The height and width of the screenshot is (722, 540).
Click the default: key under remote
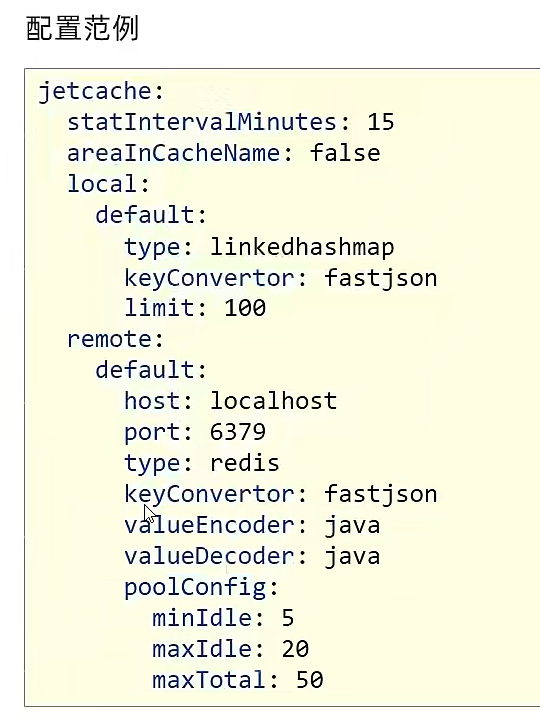click(151, 370)
